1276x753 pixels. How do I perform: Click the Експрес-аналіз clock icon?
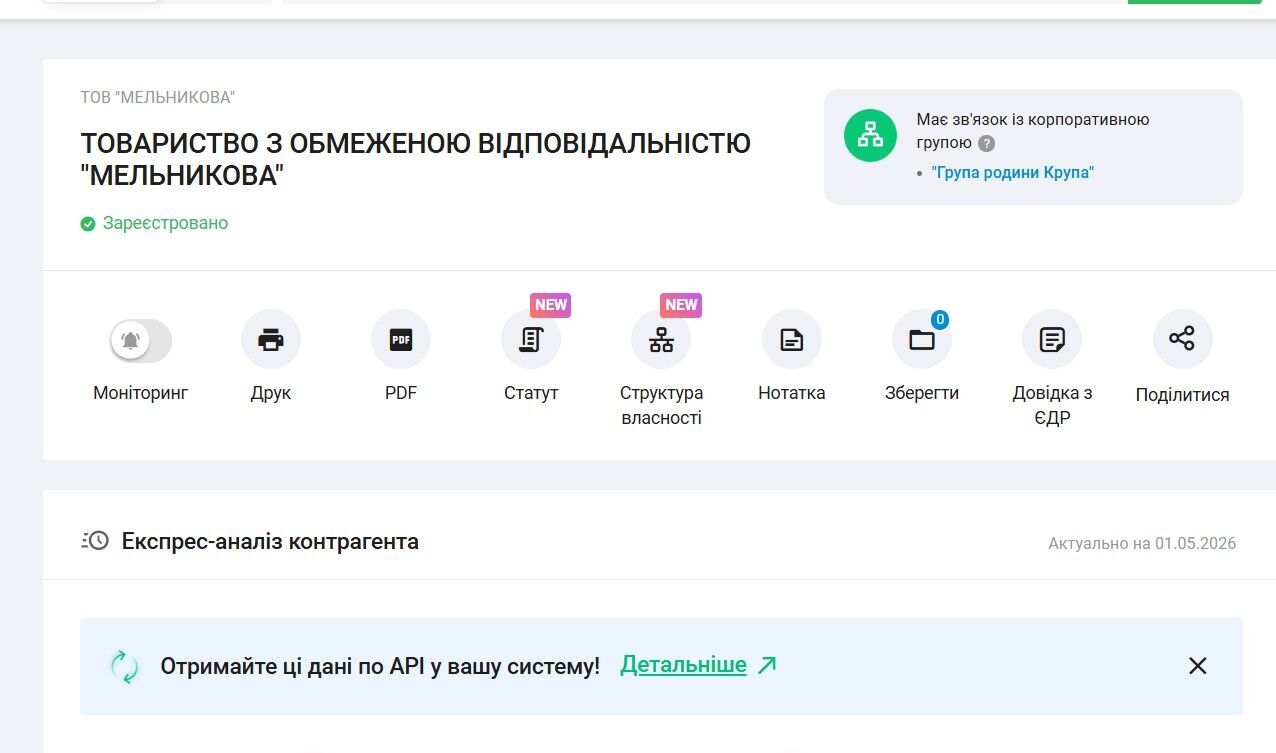(95, 542)
